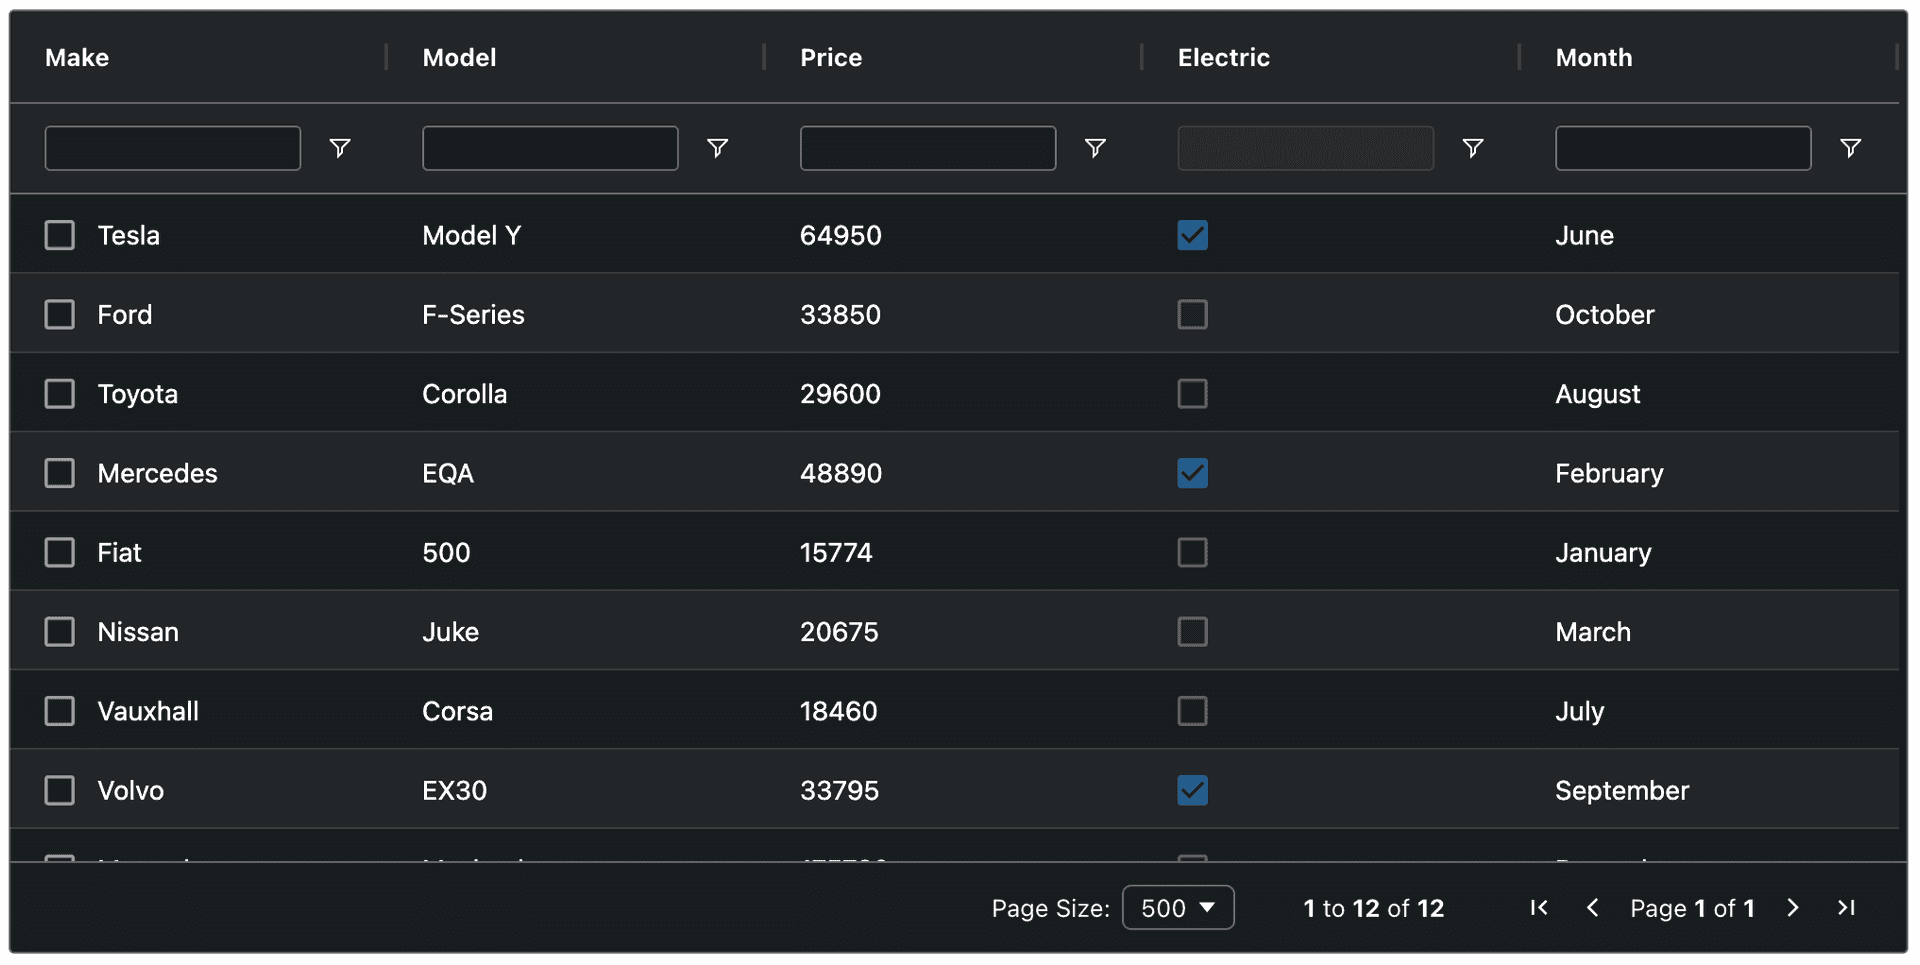
Task: Click the Corsa model cell
Action: [458, 711]
